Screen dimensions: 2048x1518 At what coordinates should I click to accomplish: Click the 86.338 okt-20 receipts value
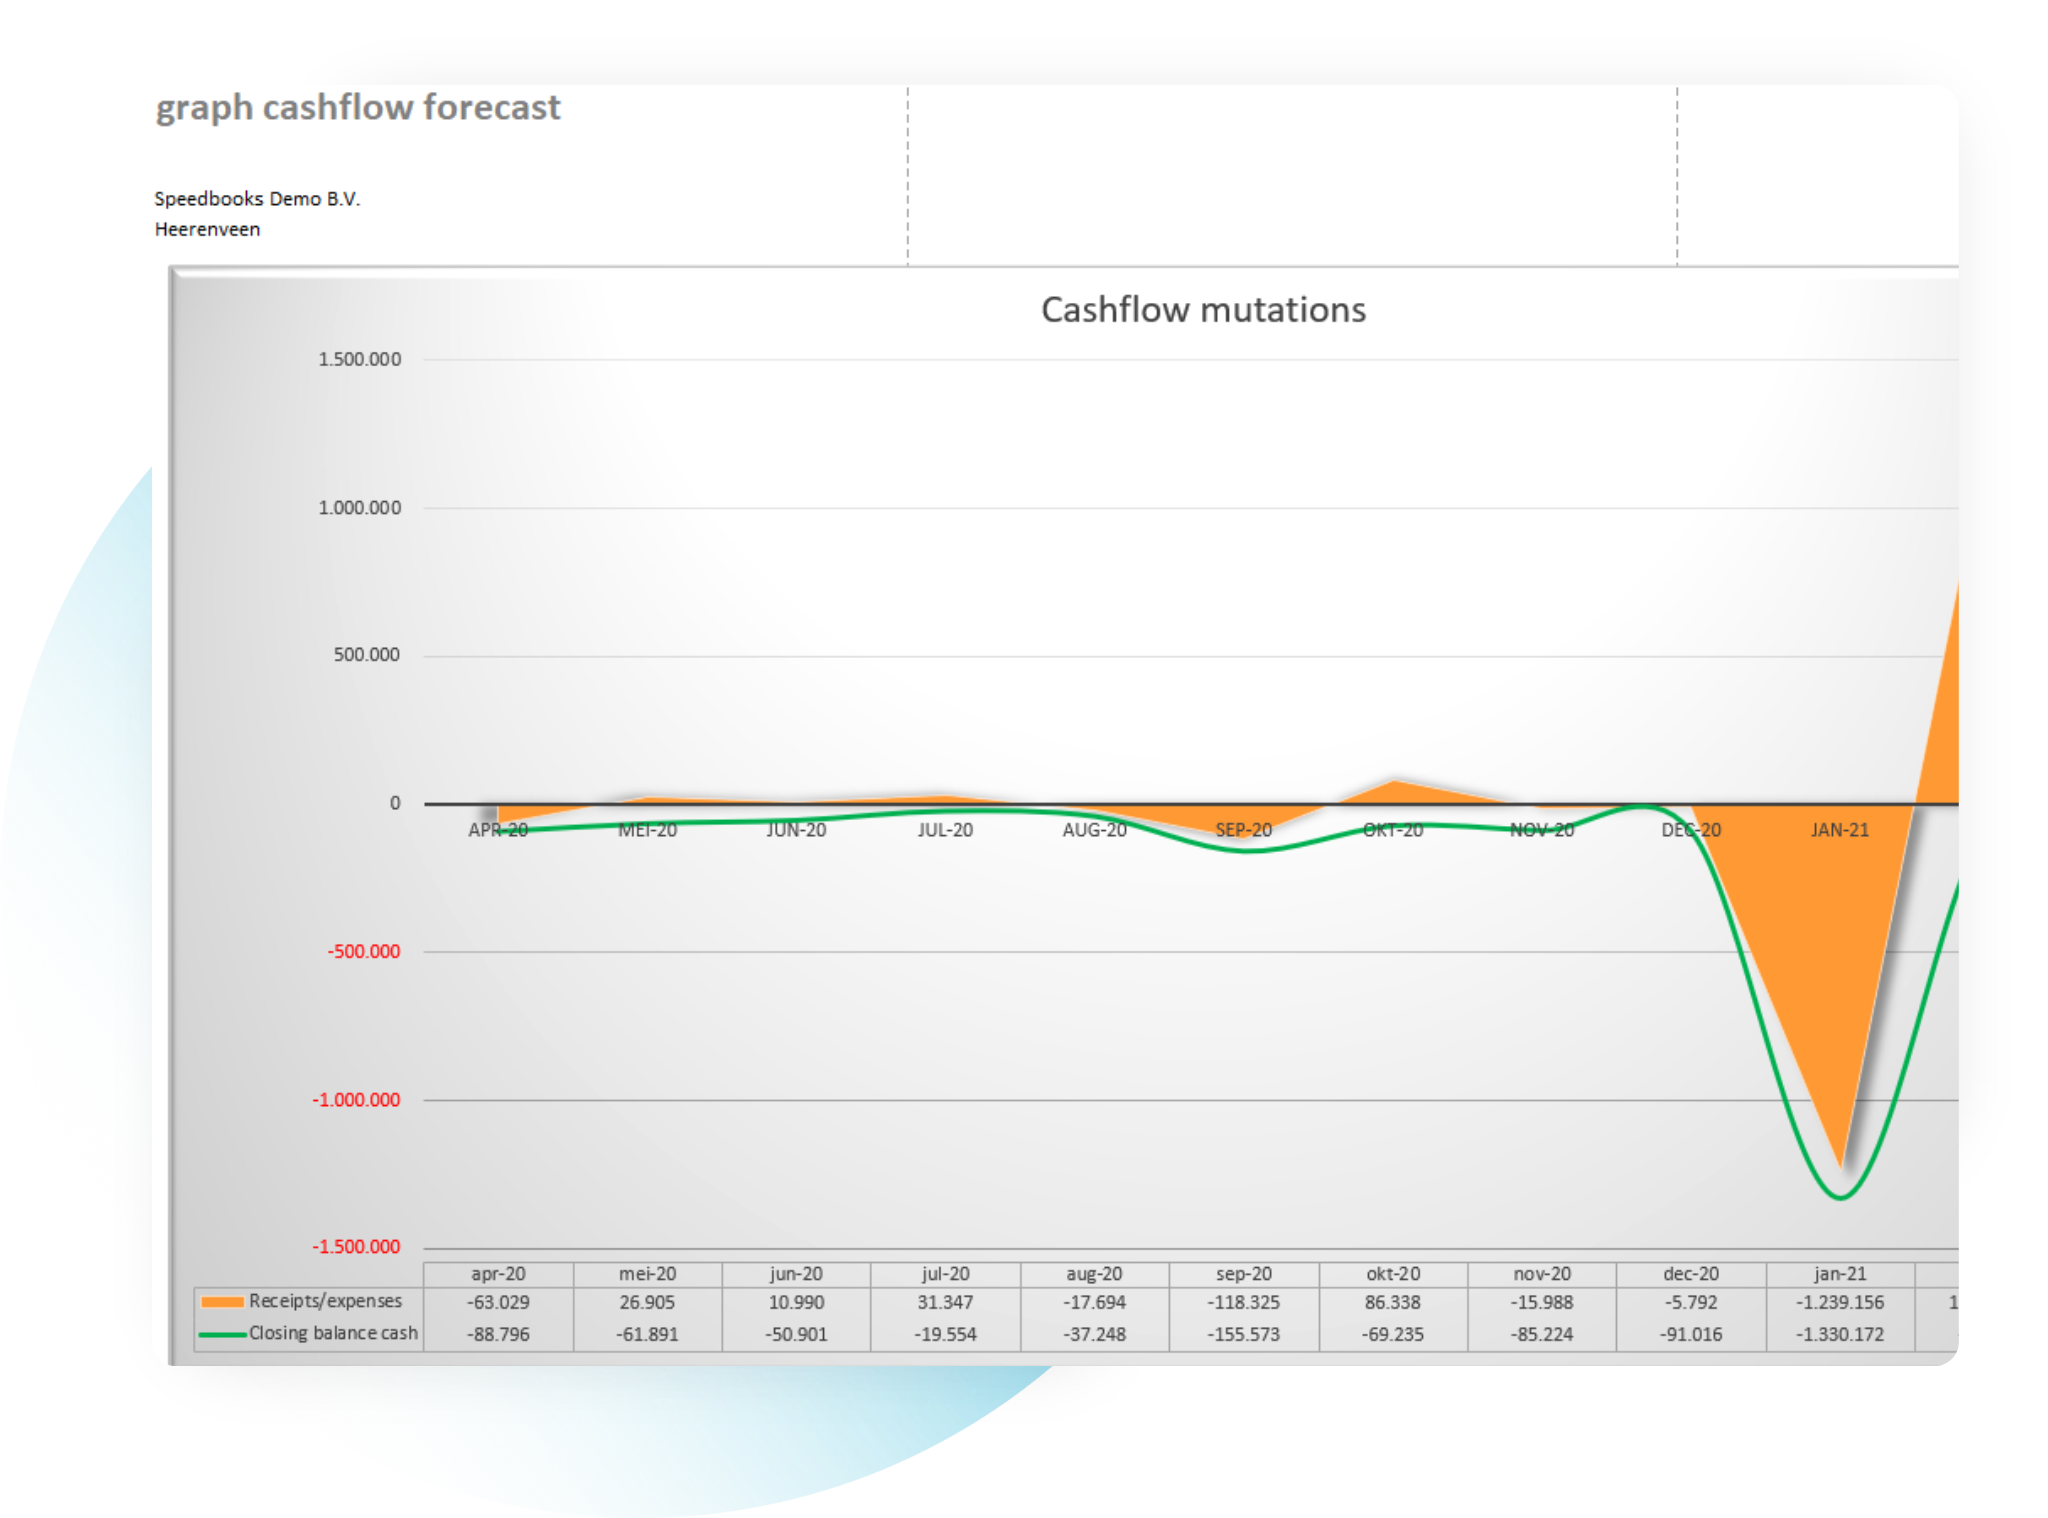(1392, 1303)
